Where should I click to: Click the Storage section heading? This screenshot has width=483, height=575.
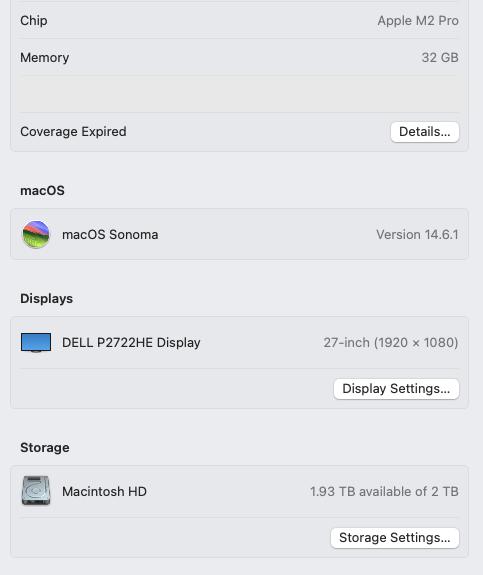45,447
